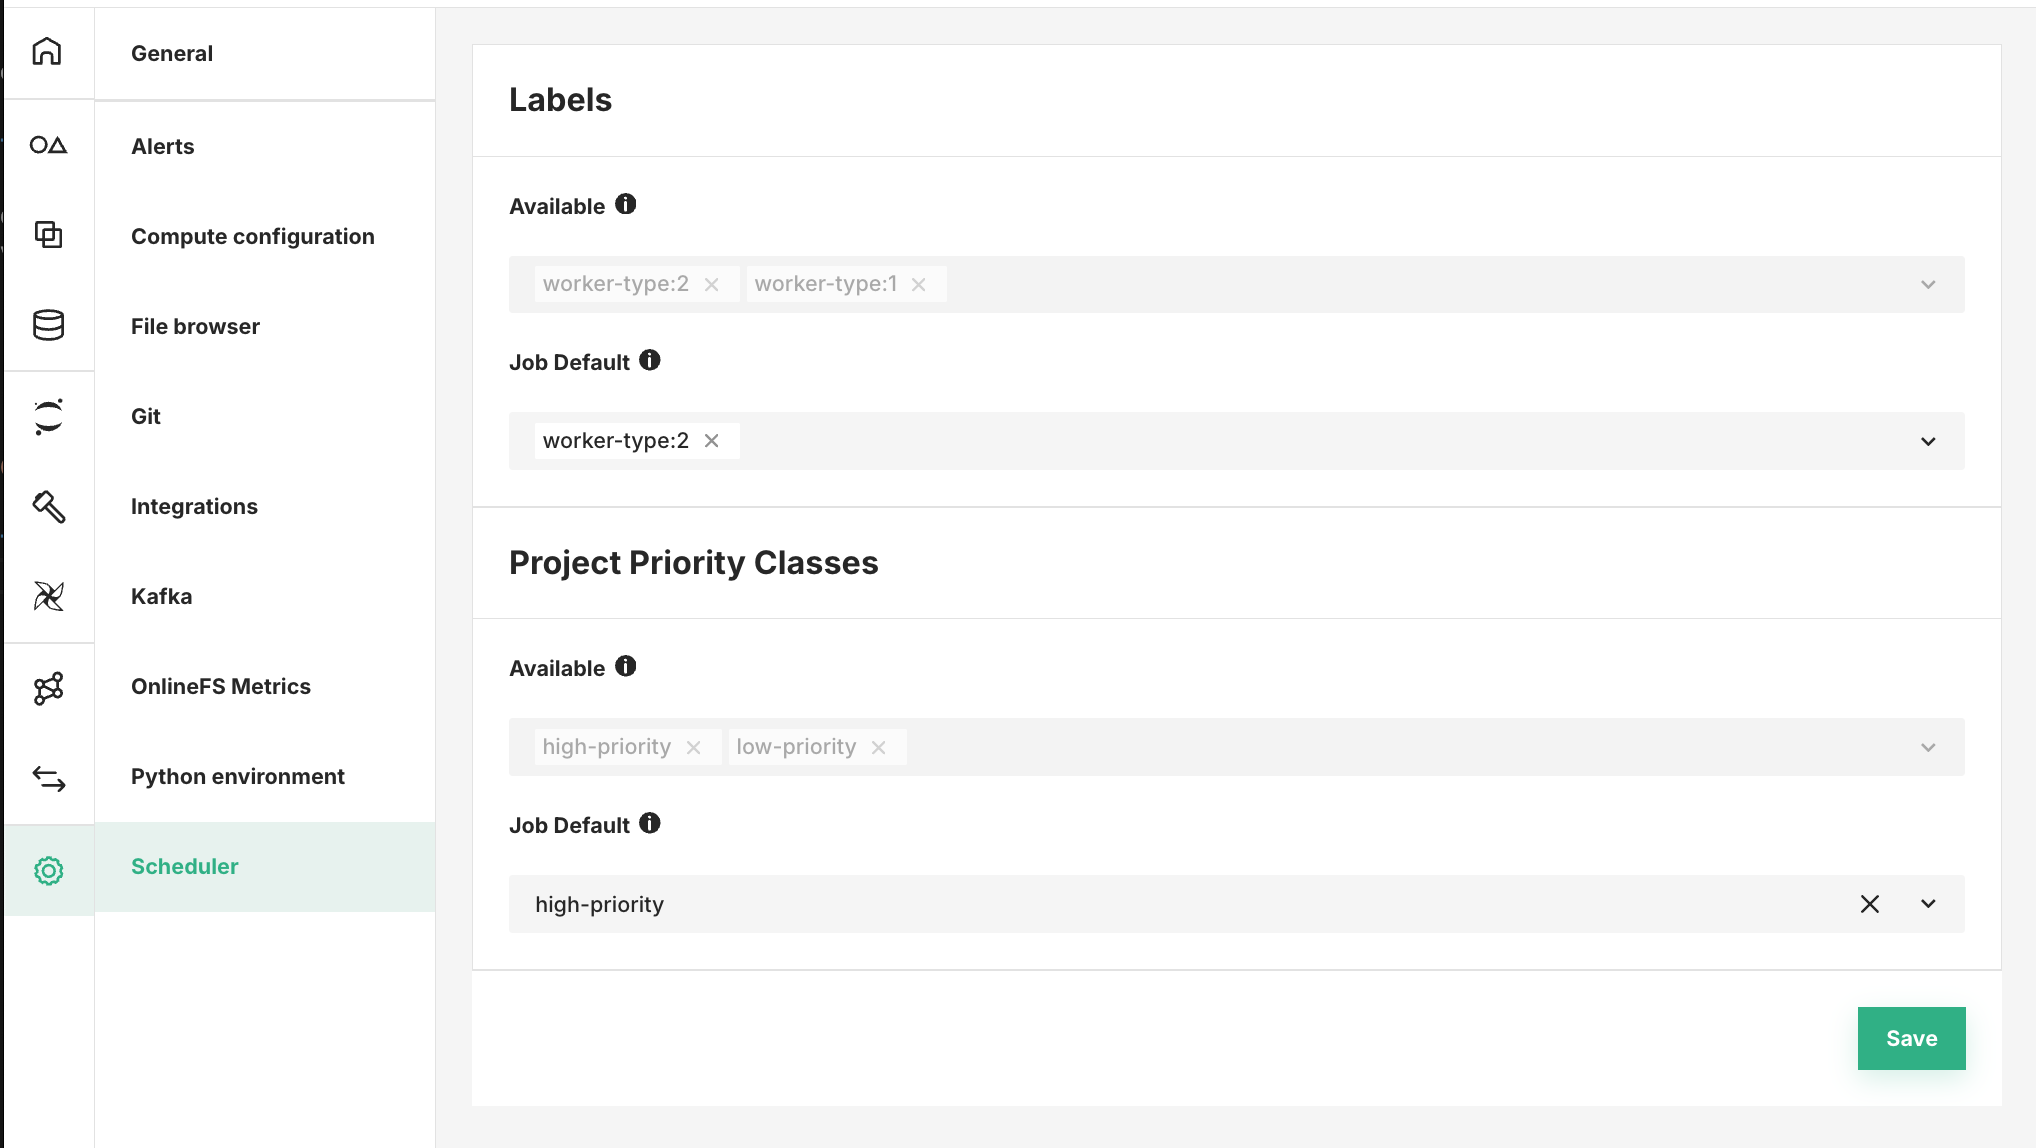Click the overlapping squares compute icon

[x=47, y=235]
